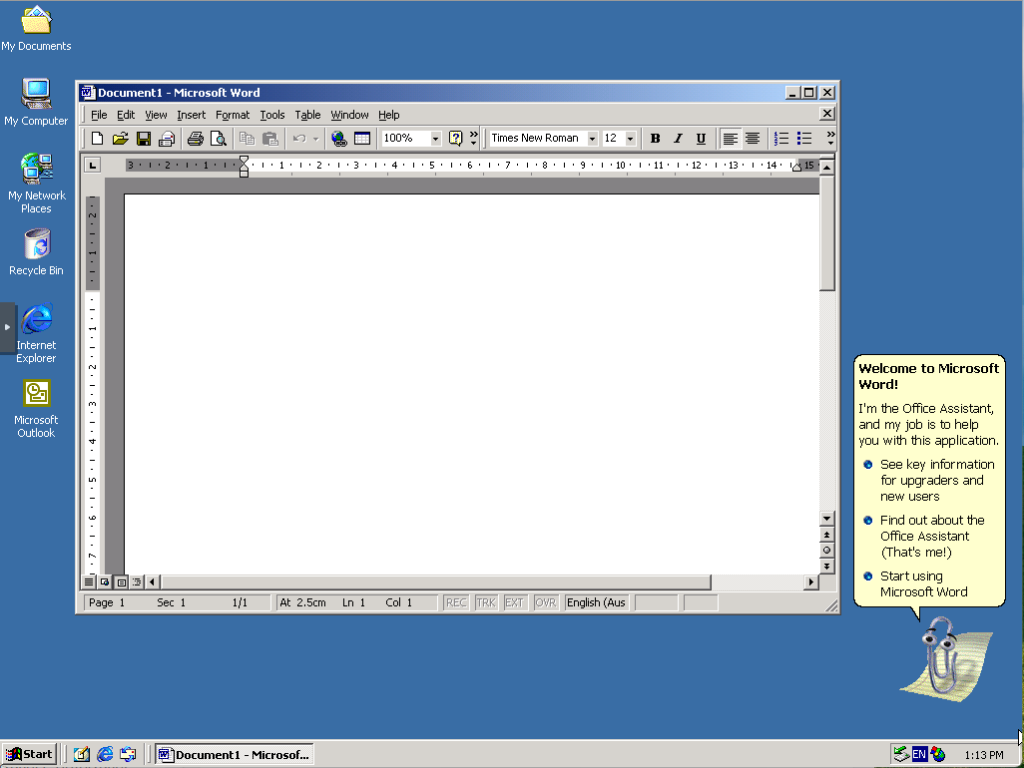Save the document with floppy disk icon

[144, 138]
